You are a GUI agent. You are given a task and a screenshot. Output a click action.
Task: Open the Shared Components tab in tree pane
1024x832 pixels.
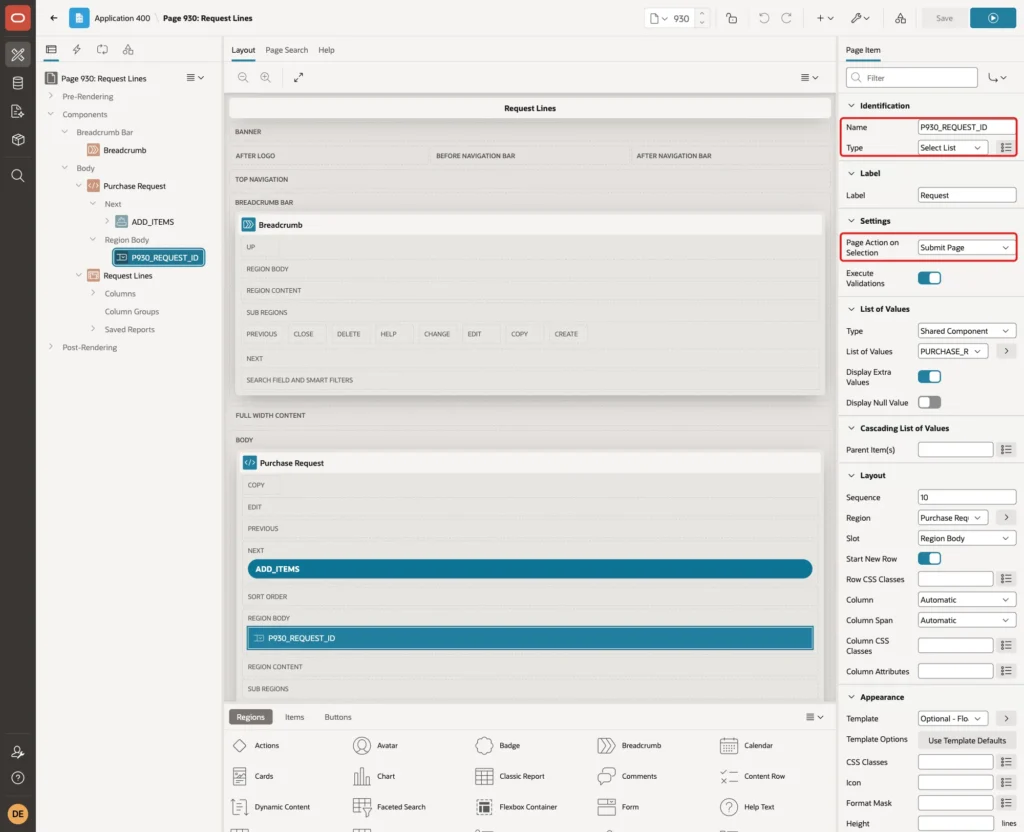coord(128,50)
